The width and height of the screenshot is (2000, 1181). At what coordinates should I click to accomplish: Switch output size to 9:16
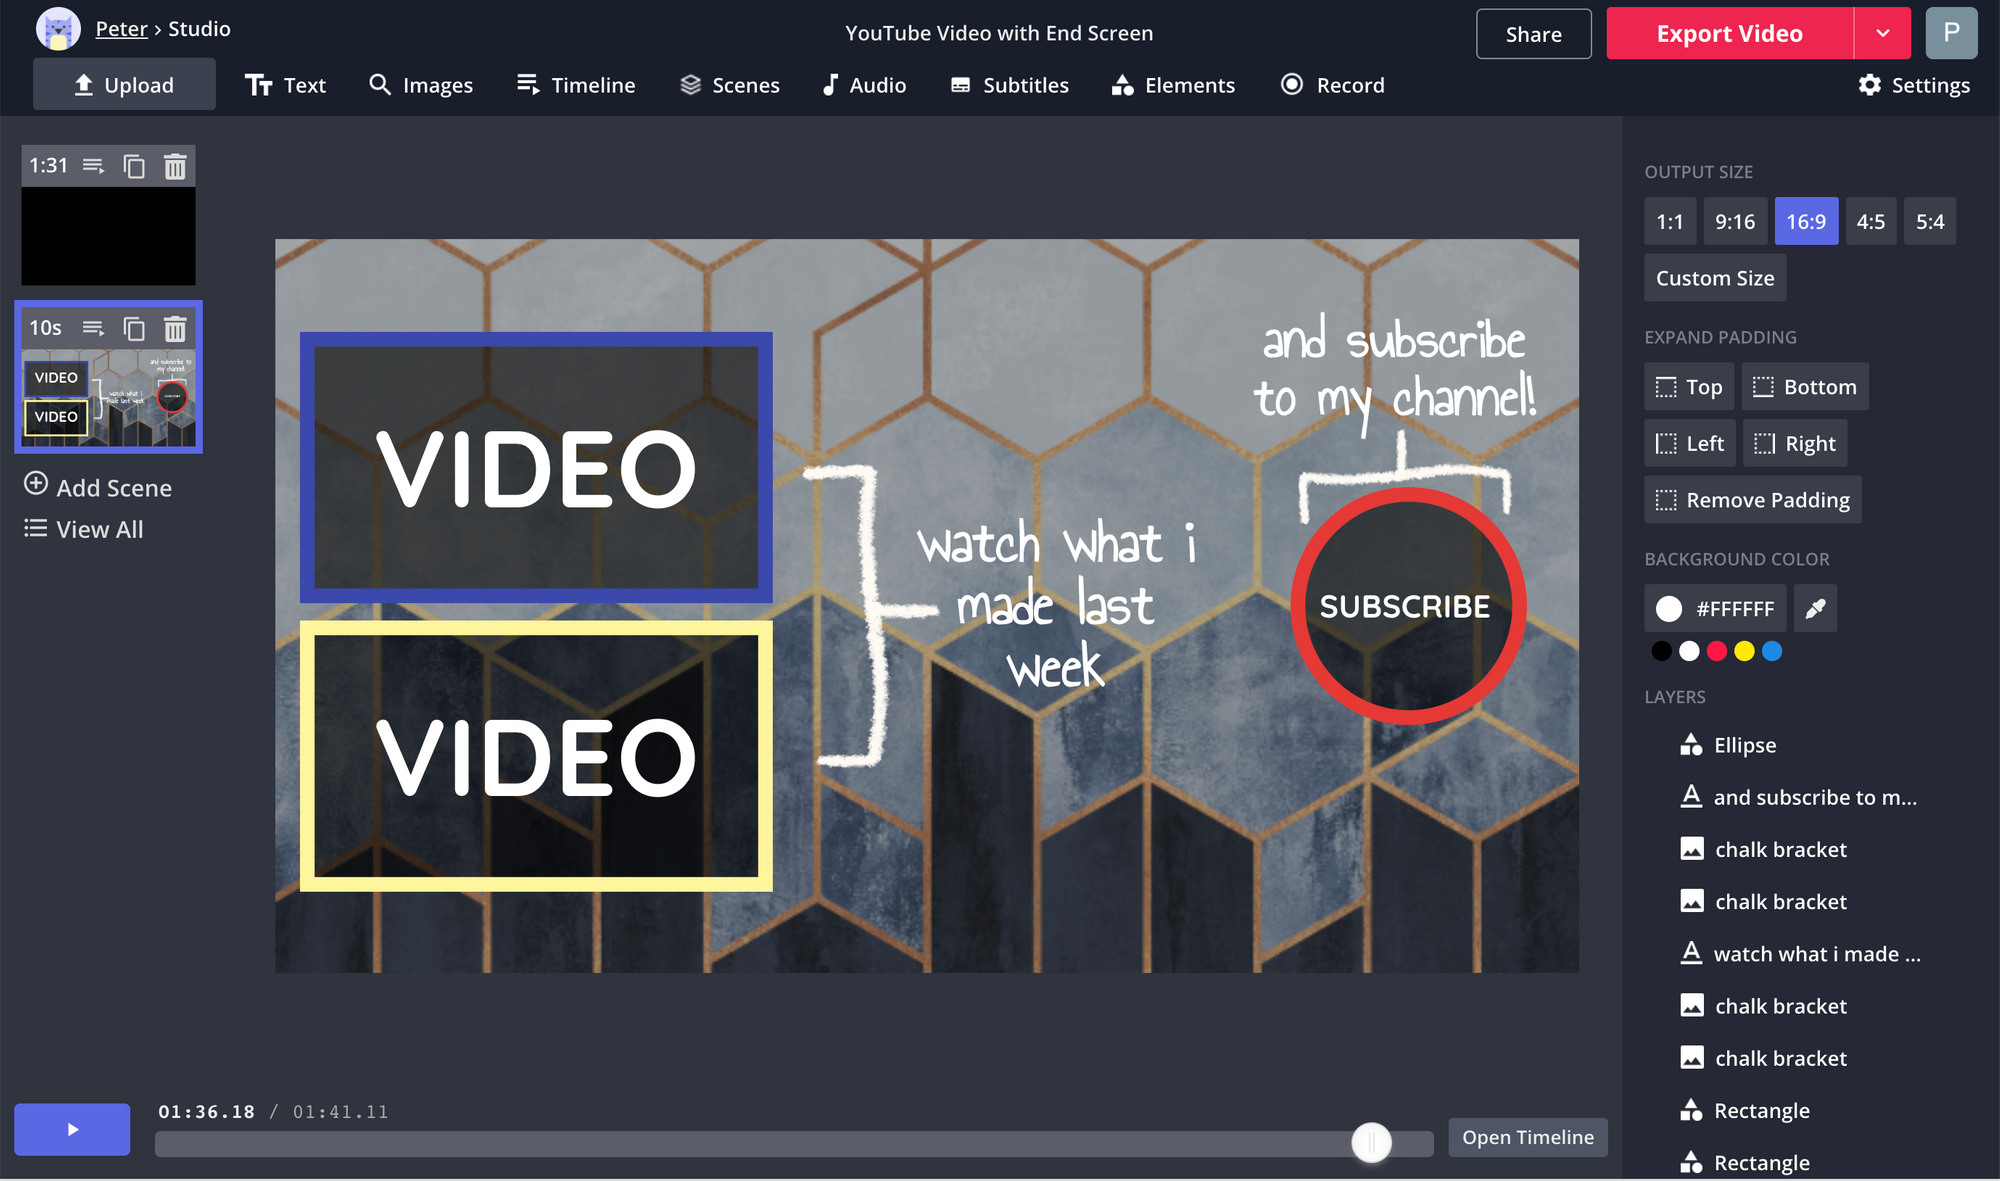[x=1734, y=222]
